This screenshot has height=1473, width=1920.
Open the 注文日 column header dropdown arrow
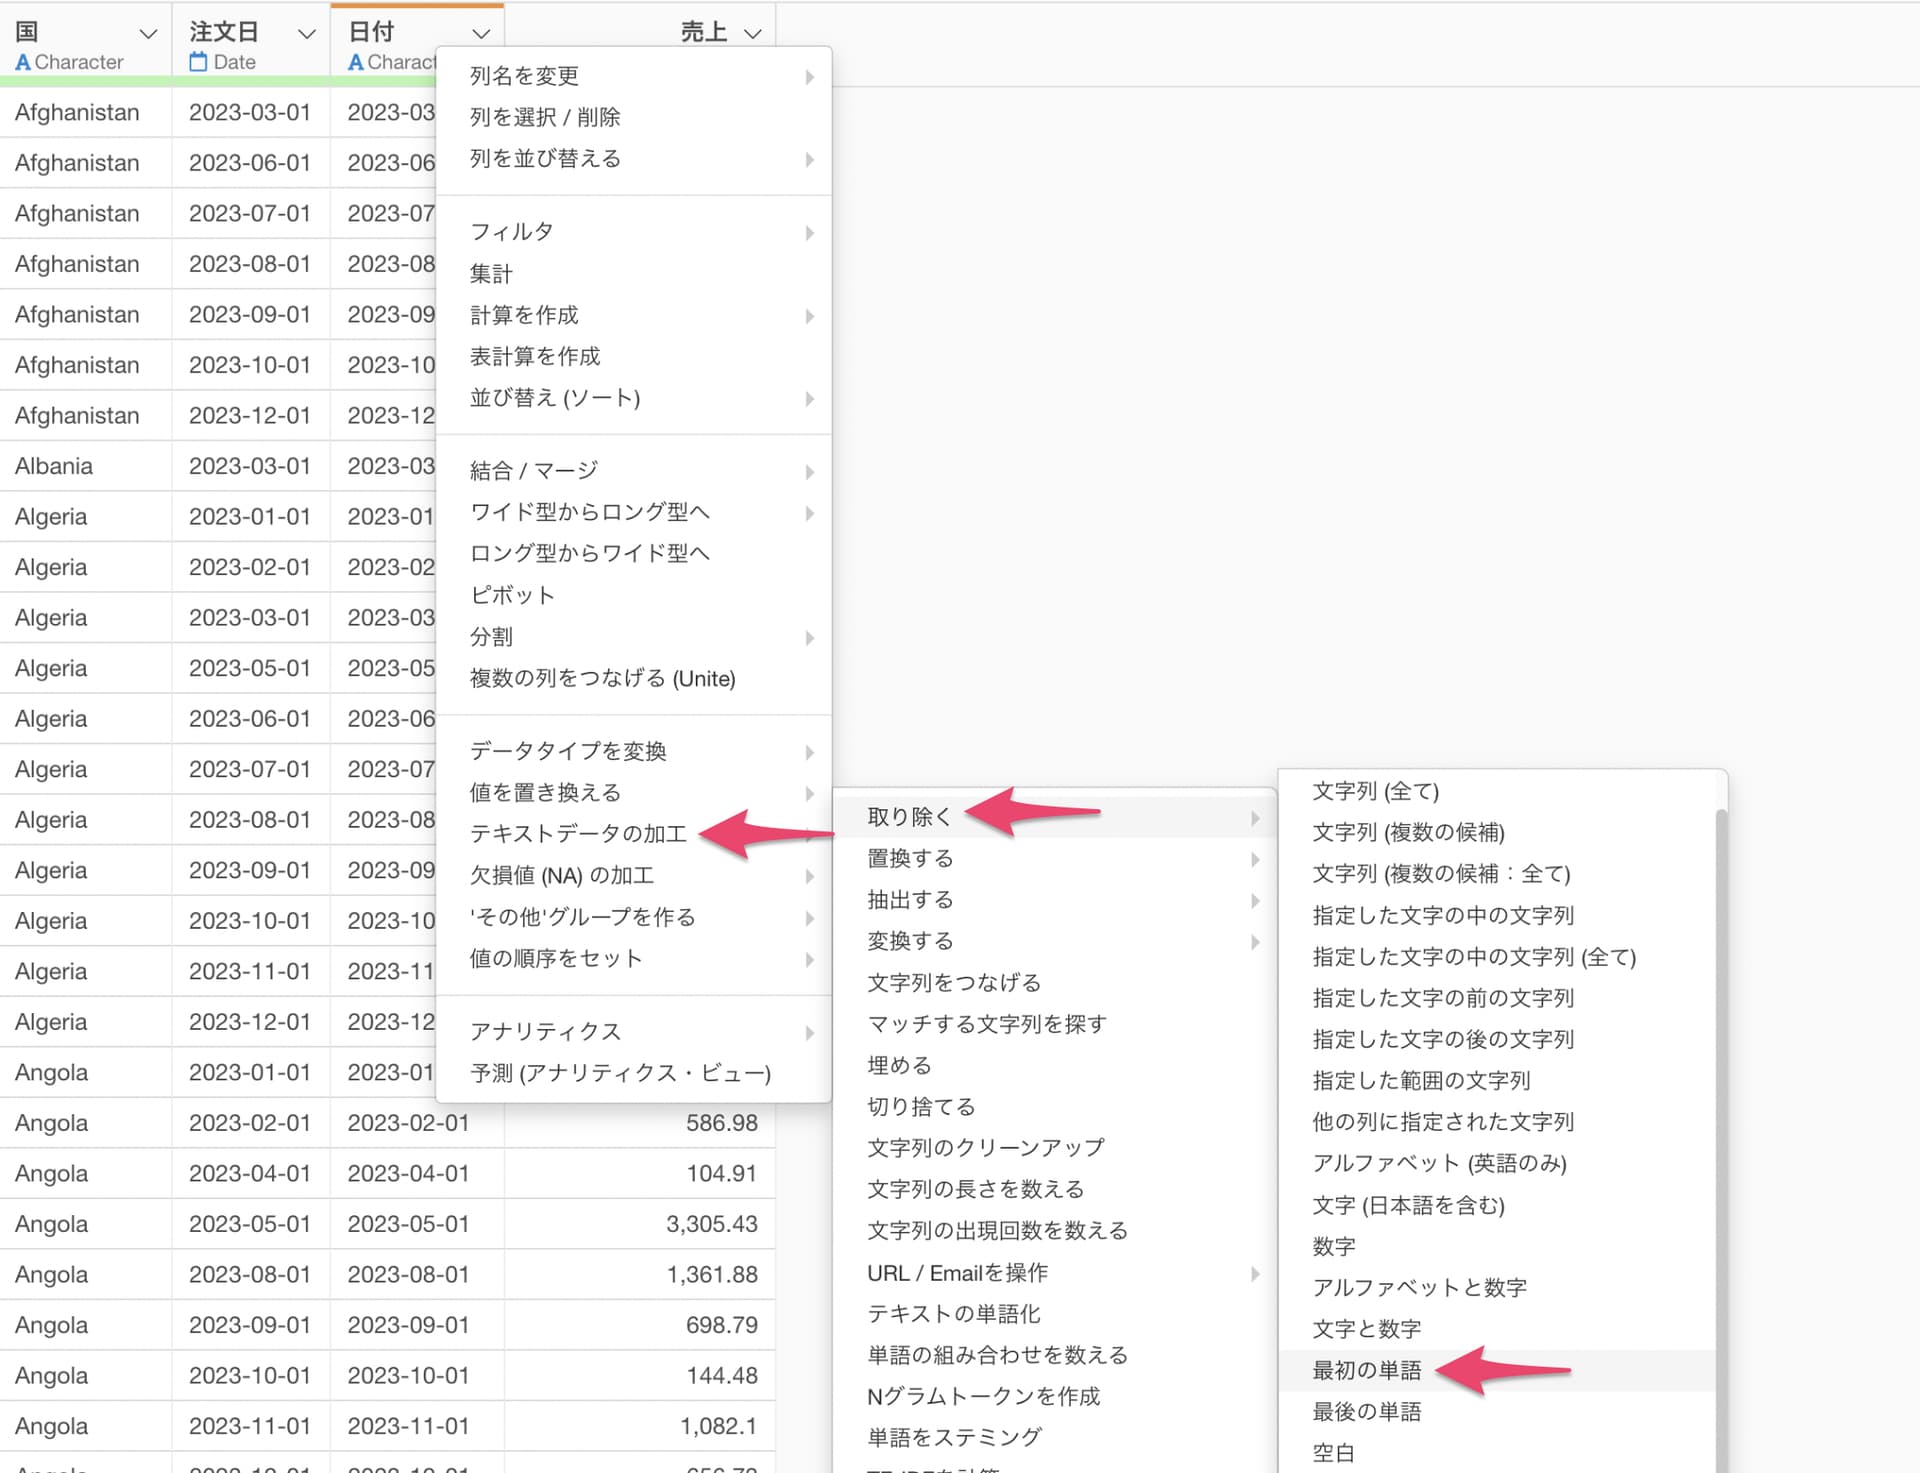[307, 34]
